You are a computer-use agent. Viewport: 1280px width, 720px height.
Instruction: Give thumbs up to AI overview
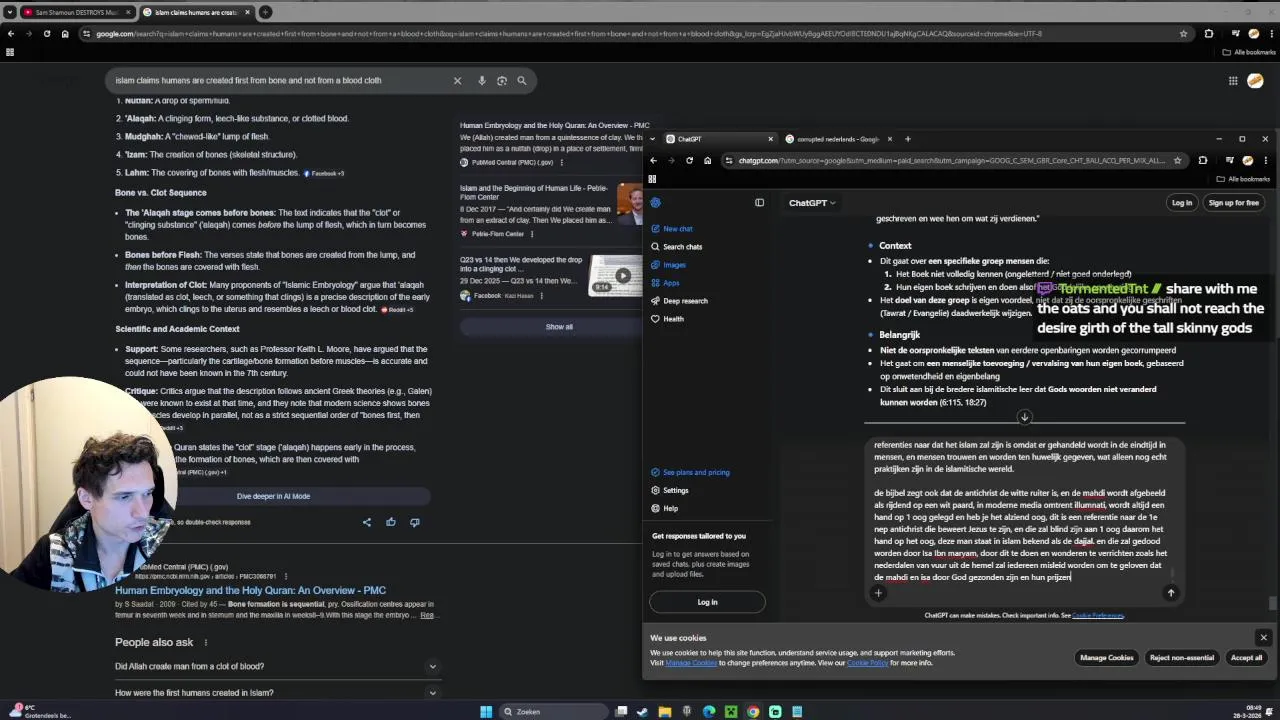390,522
